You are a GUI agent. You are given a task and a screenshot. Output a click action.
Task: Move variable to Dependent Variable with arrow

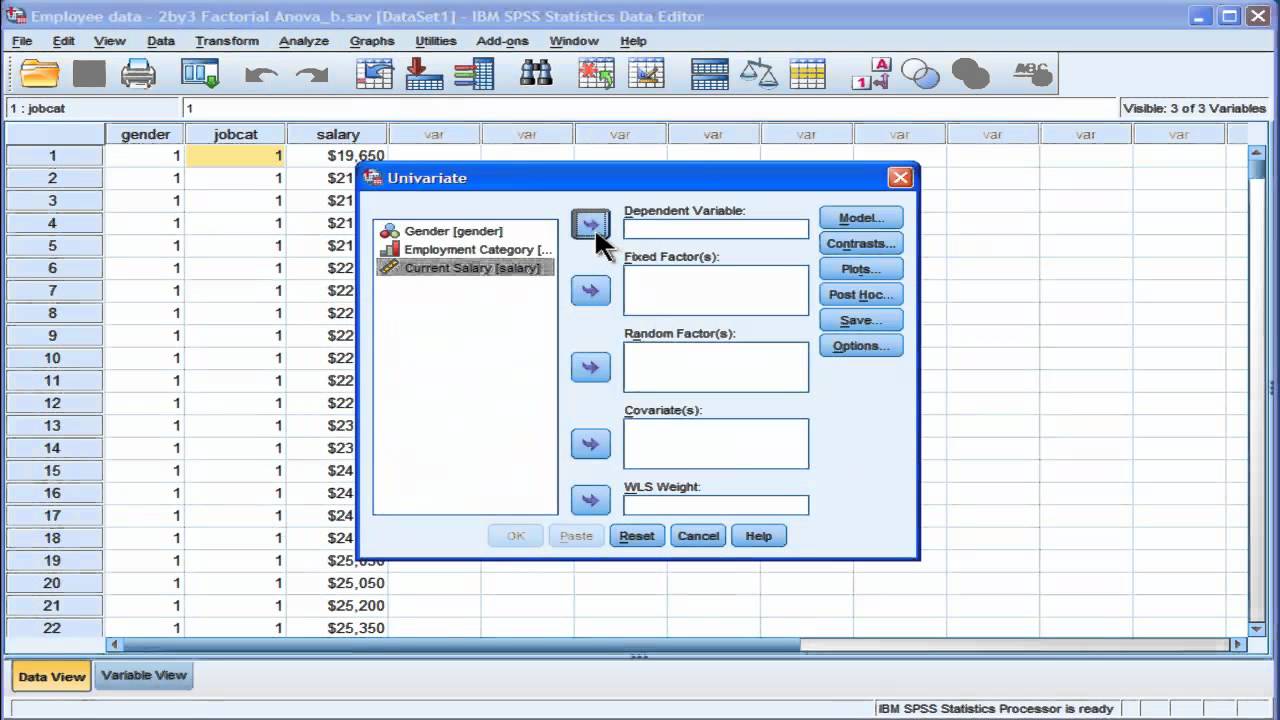click(x=591, y=224)
